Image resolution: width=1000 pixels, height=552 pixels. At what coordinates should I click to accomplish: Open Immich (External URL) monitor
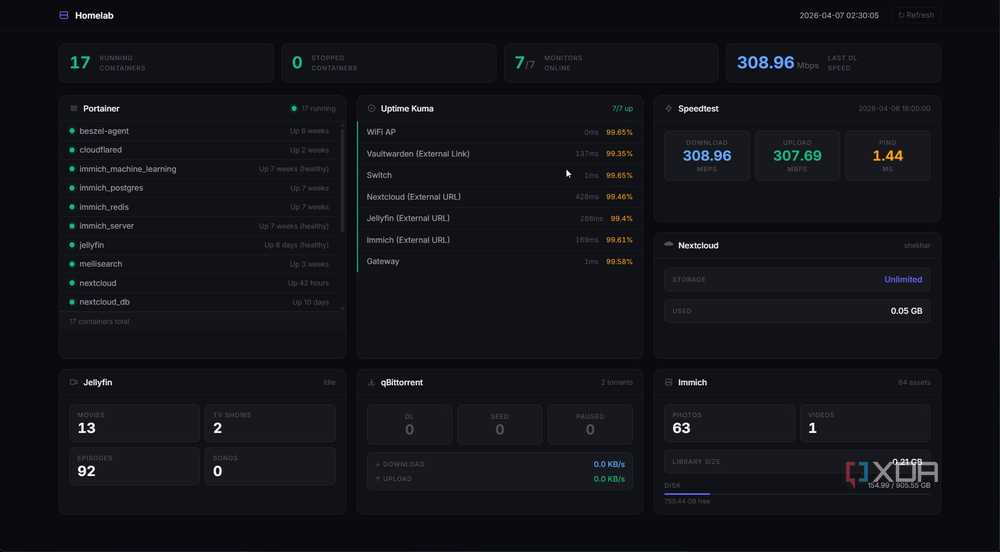499,240
